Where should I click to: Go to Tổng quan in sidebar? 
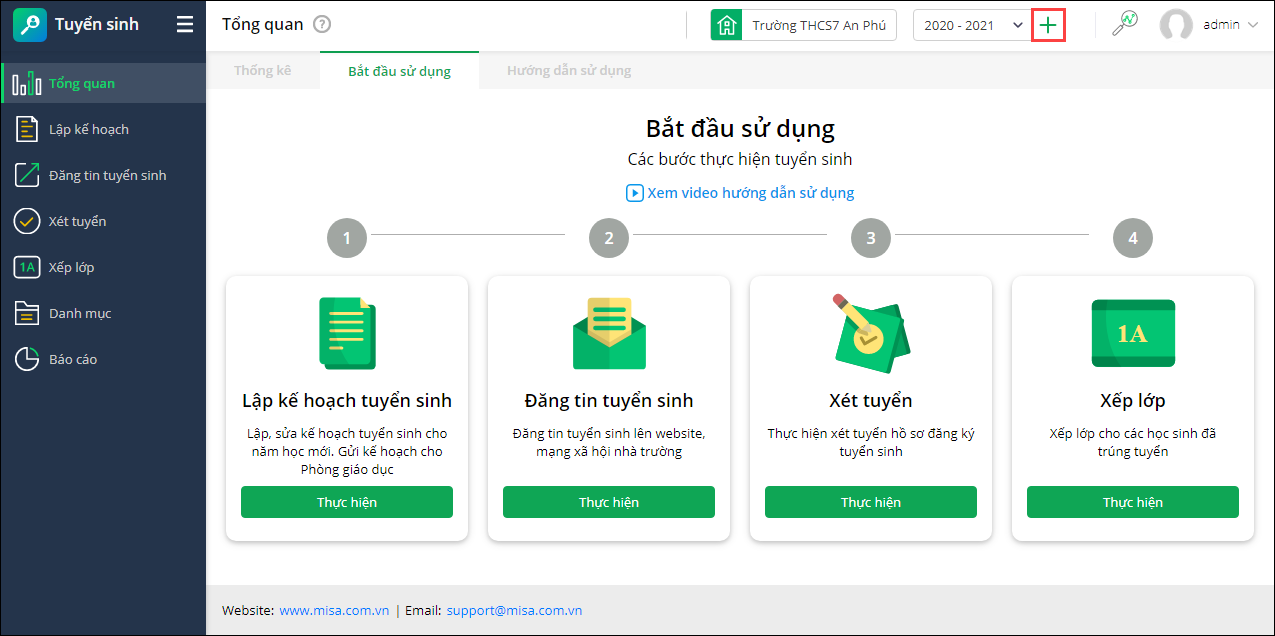coord(103,83)
